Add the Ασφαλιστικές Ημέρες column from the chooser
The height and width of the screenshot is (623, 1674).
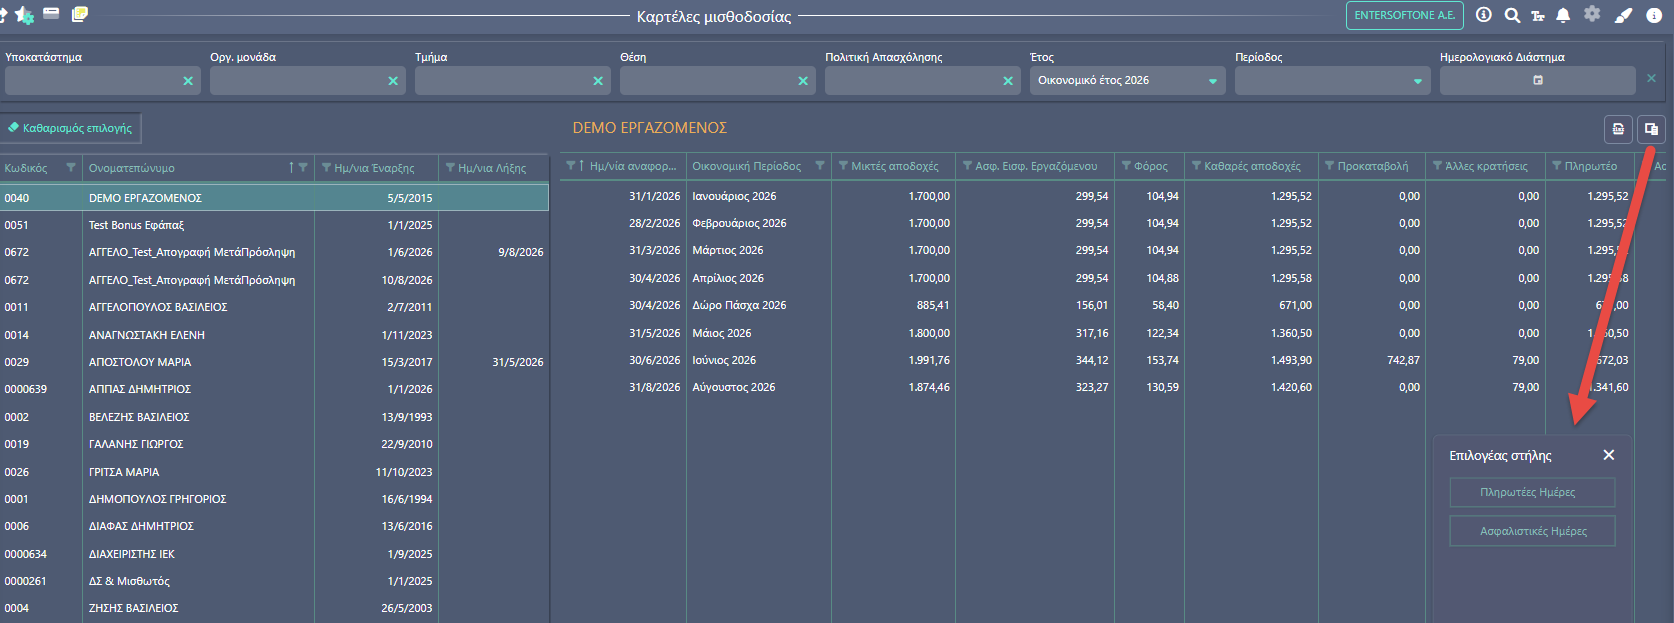(1532, 531)
